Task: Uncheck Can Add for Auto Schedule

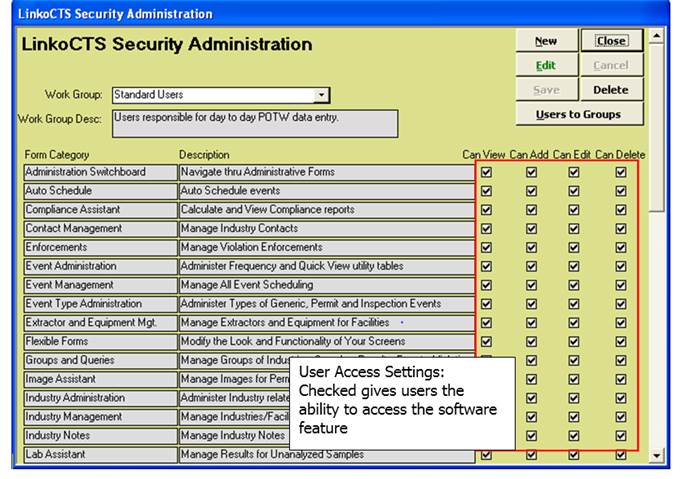Action: (531, 191)
